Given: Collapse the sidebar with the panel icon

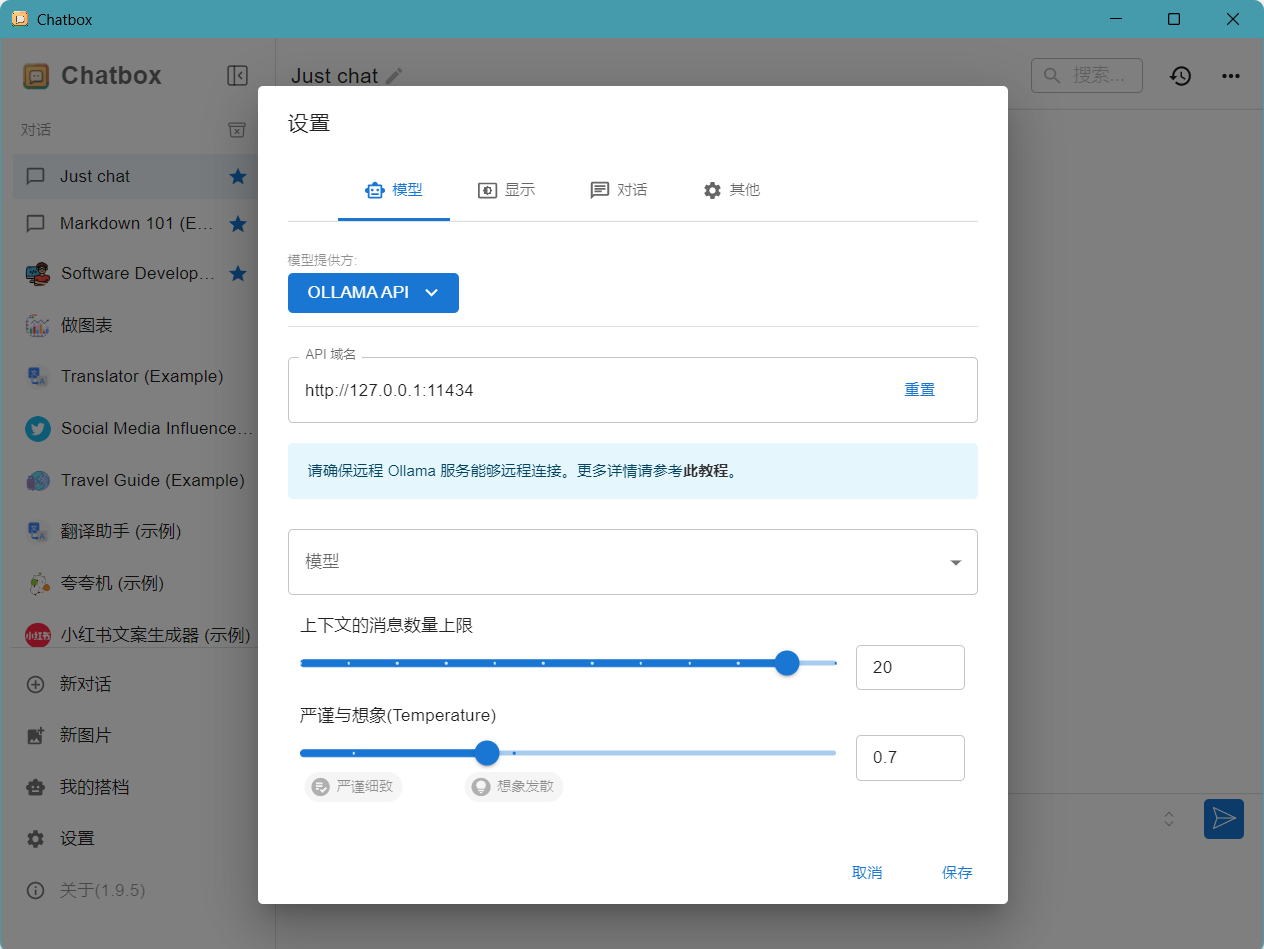Looking at the screenshot, I should pyautogui.click(x=237, y=76).
